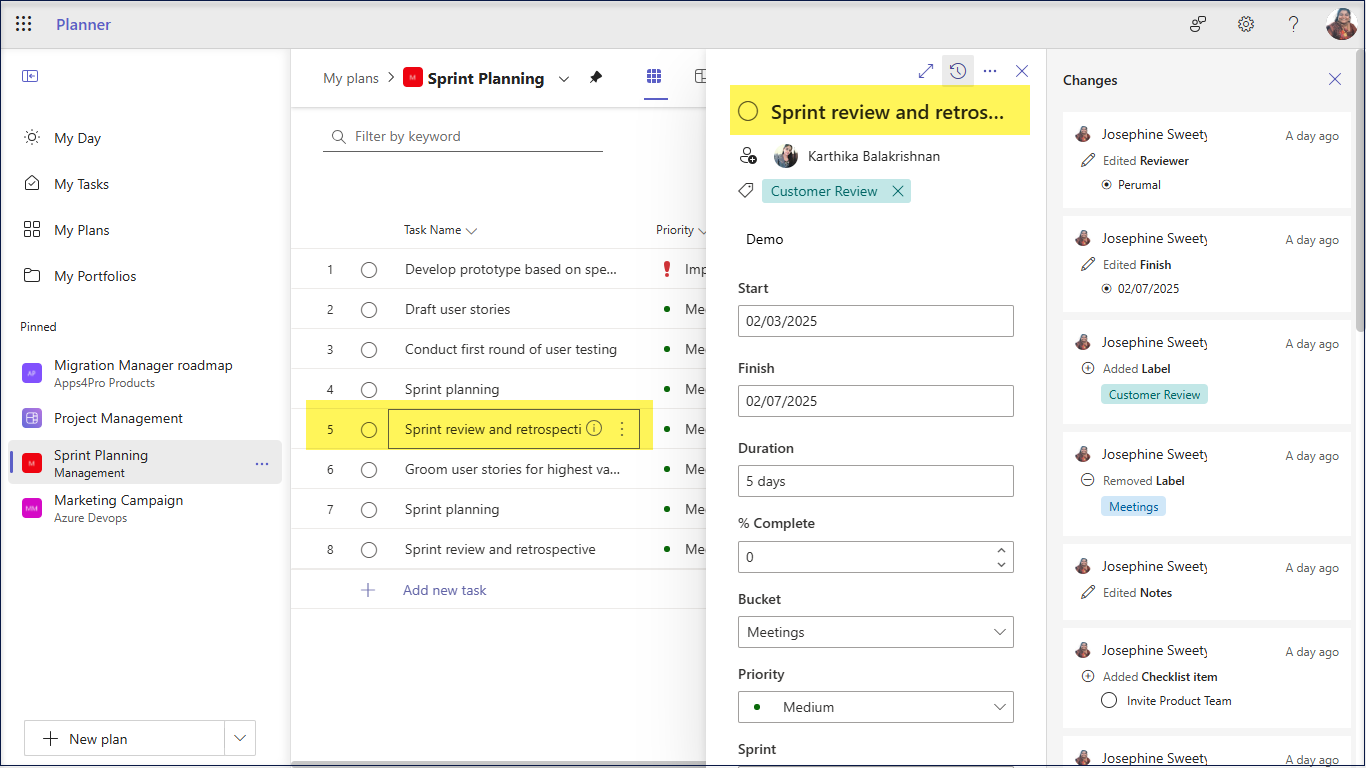Open info icon on task row 5

coord(594,429)
